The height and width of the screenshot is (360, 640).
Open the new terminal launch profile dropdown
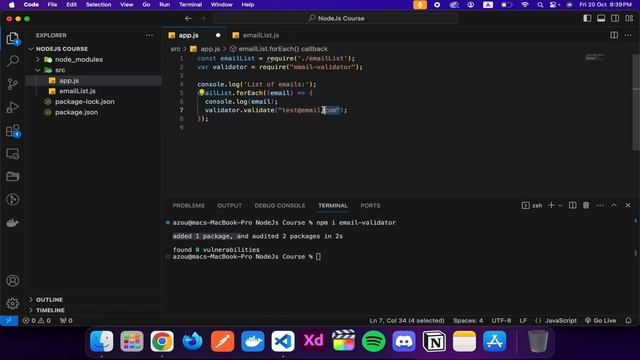point(560,205)
